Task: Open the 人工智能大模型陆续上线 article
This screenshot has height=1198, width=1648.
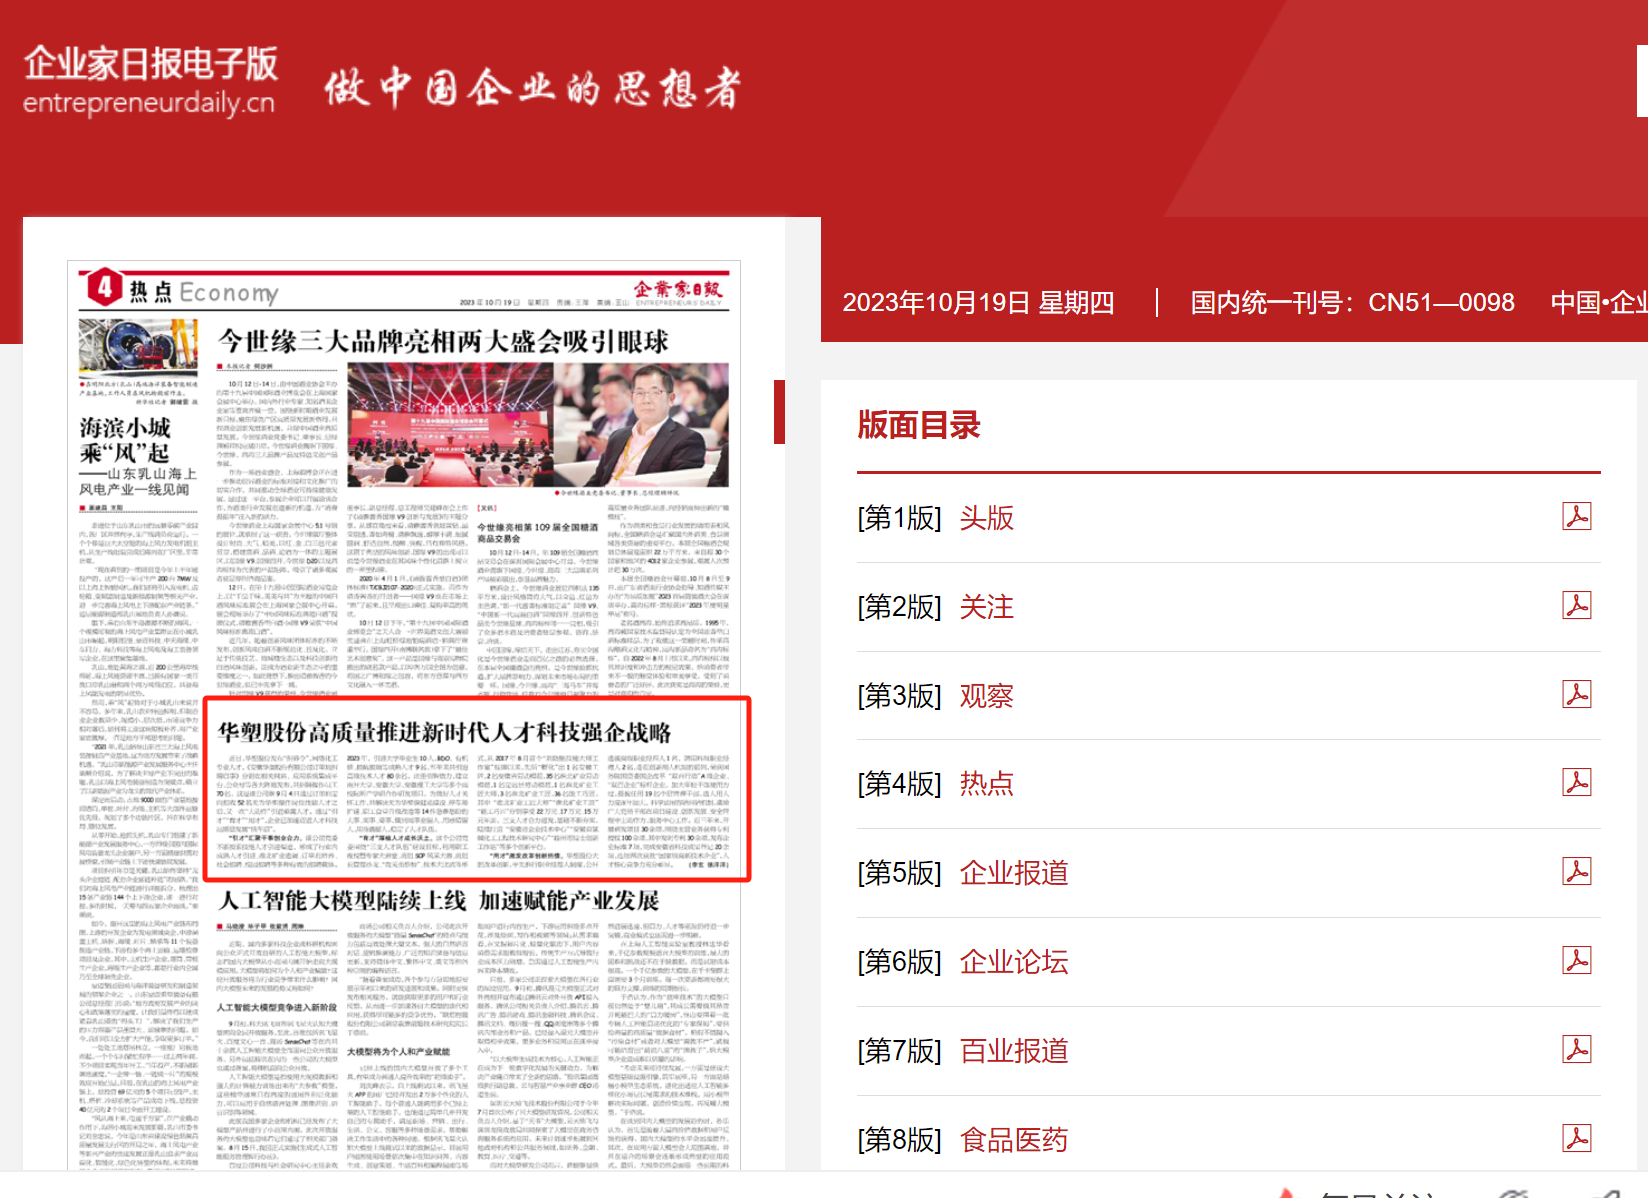Action: [x=438, y=901]
